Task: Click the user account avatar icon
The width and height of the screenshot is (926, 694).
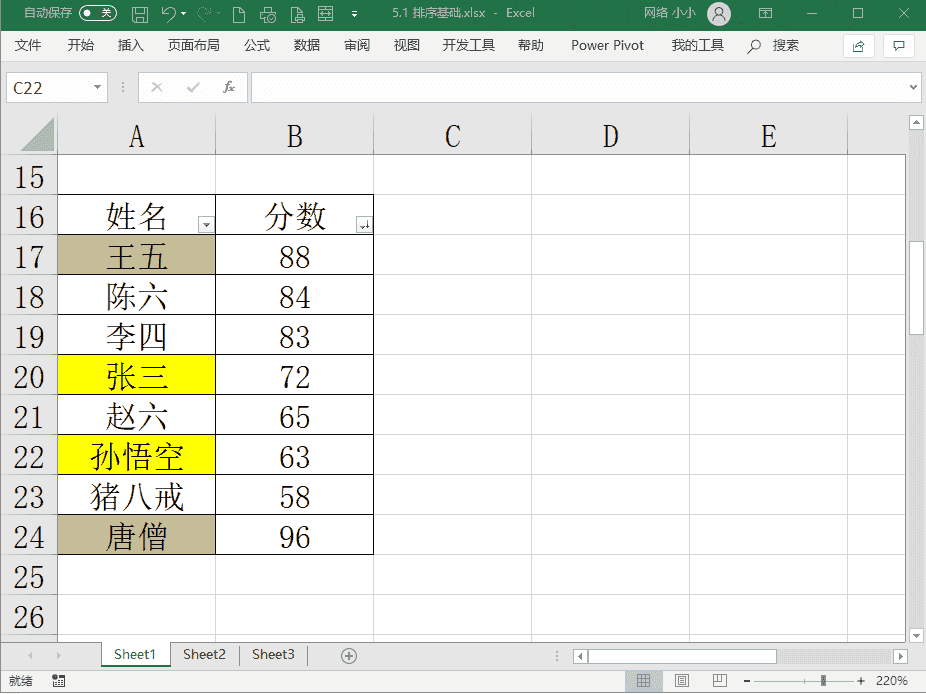Action: pos(719,14)
